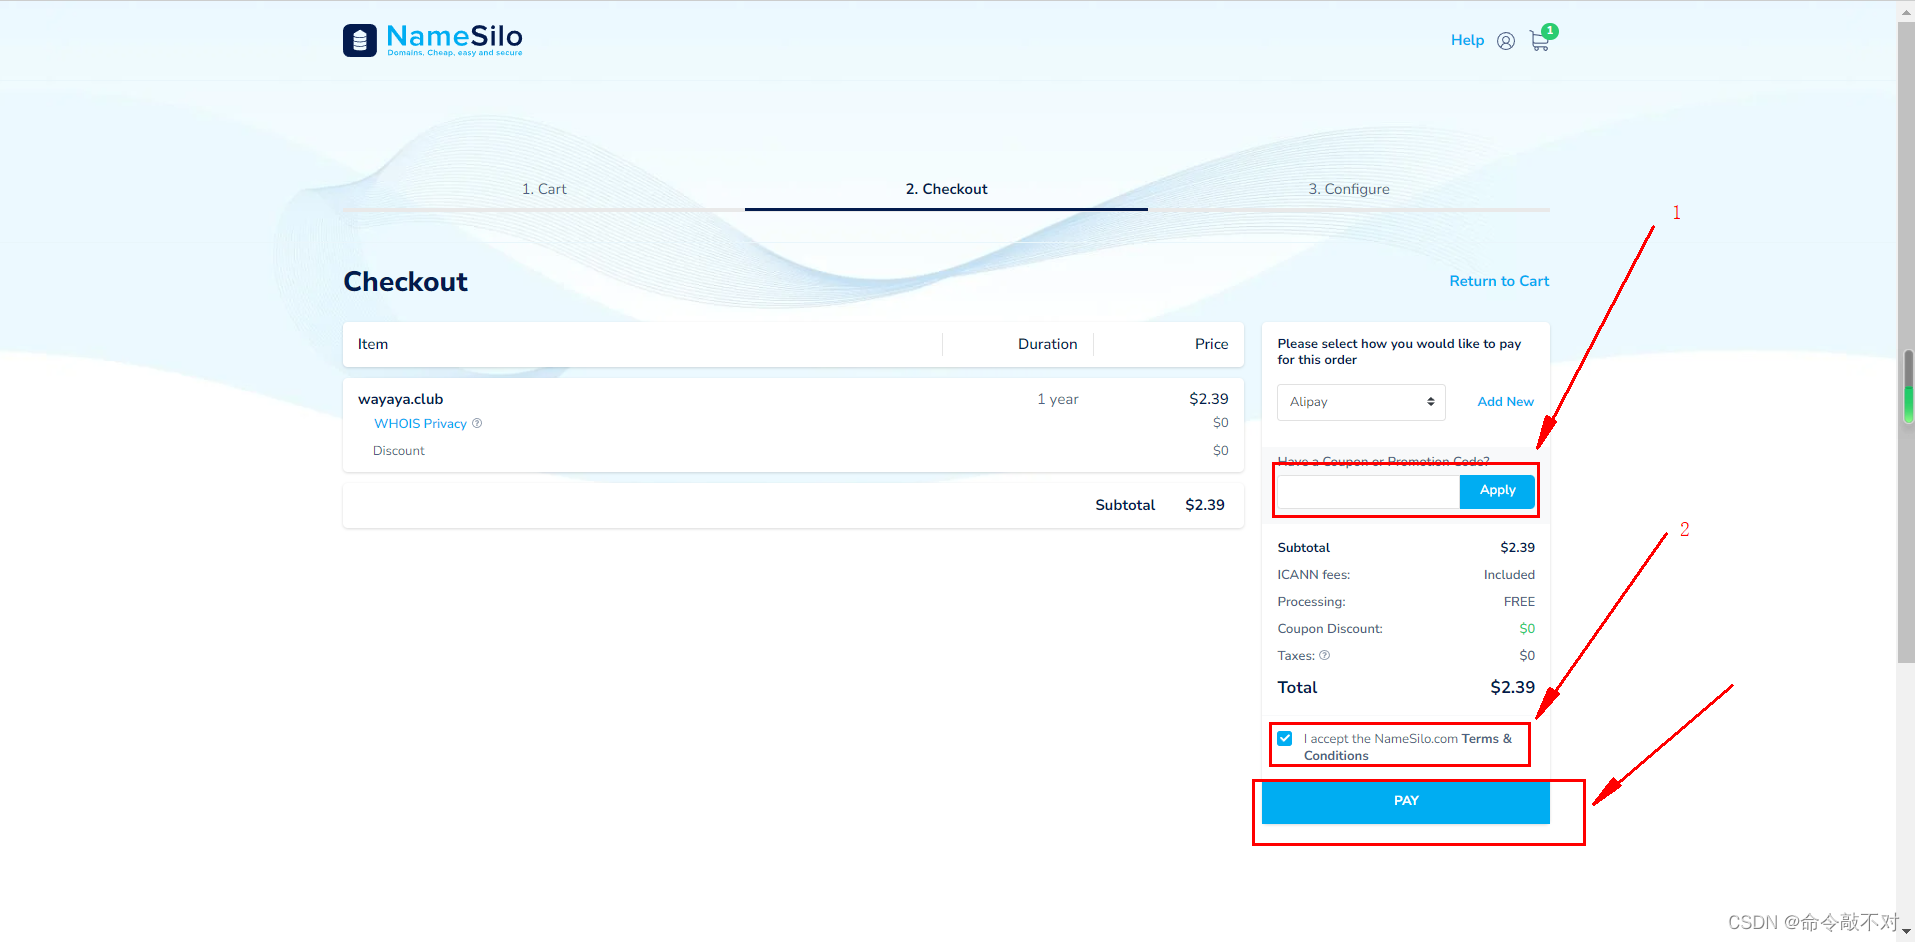Open the WHOIS Privacy link
This screenshot has height=942, width=1915.
[x=420, y=424]
